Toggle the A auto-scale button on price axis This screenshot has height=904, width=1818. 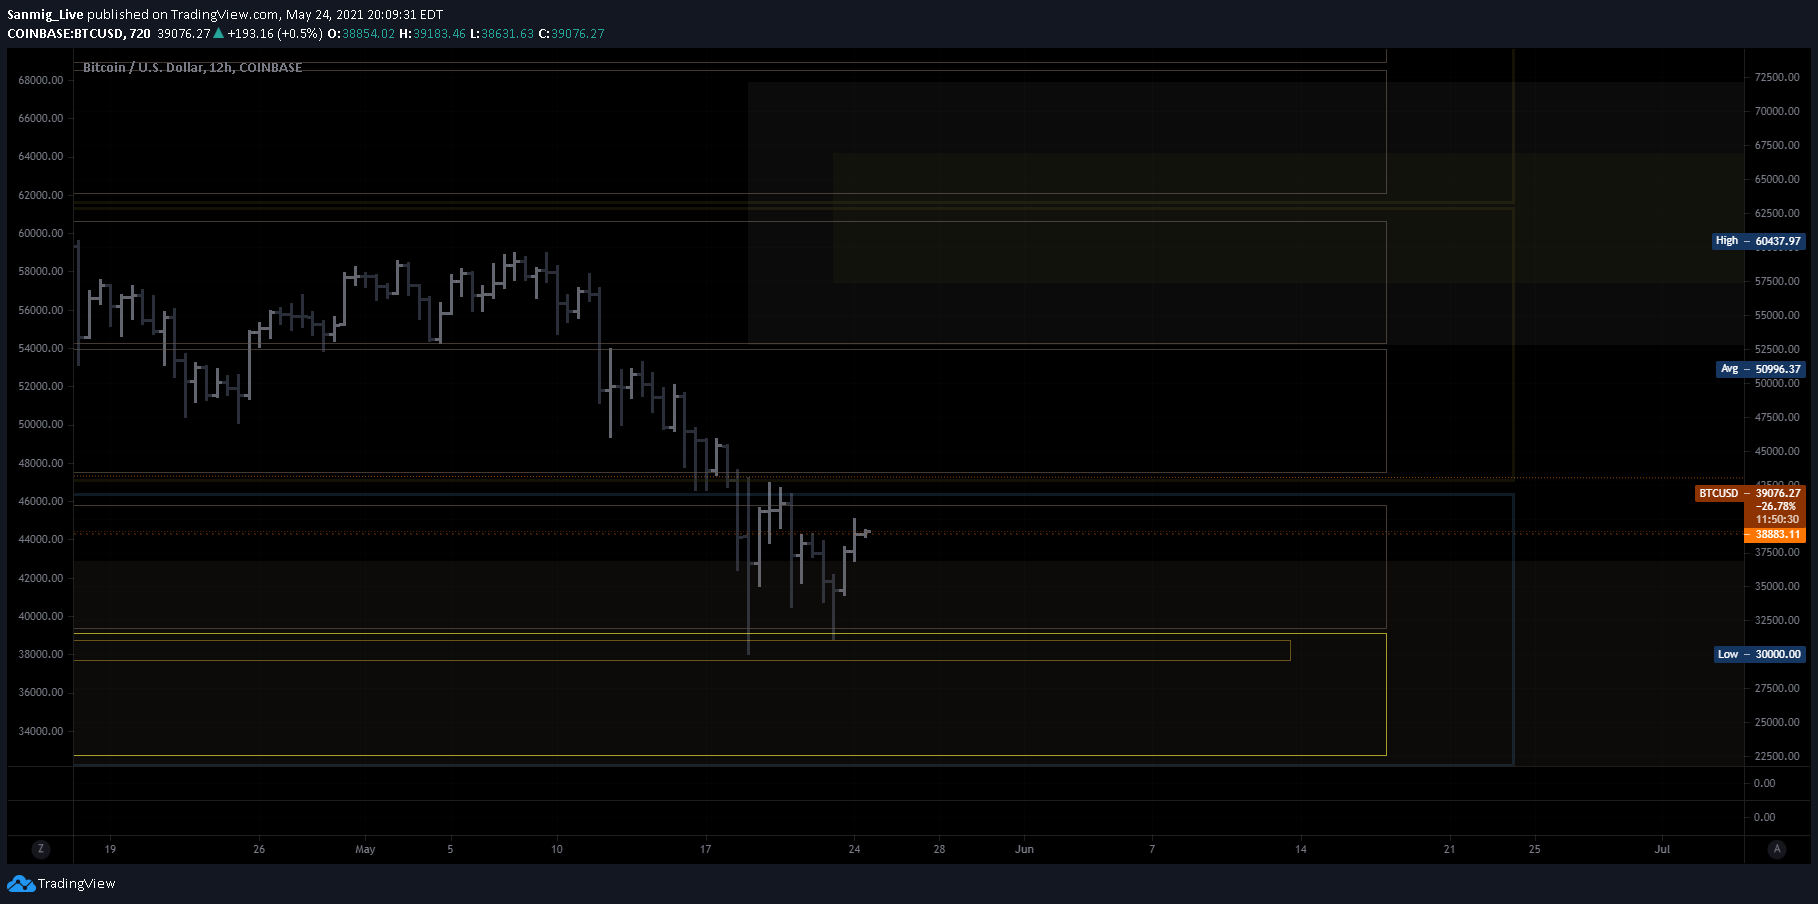(x=1777, y=849)
